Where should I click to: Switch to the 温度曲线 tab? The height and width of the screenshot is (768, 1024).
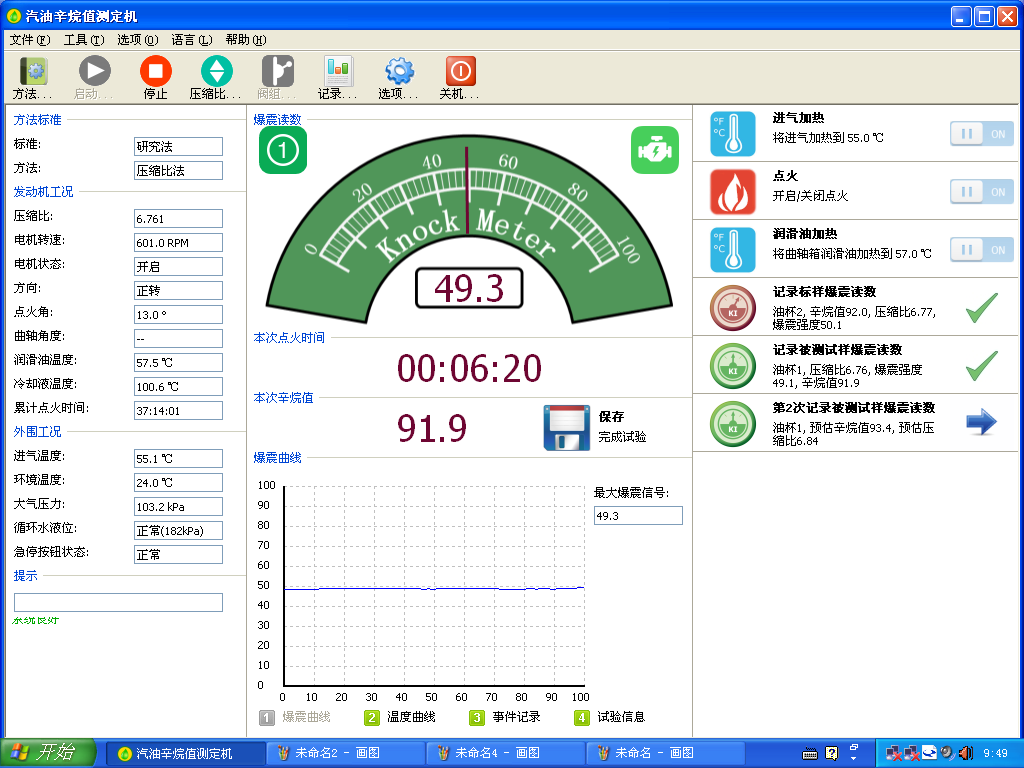point(400,717)
